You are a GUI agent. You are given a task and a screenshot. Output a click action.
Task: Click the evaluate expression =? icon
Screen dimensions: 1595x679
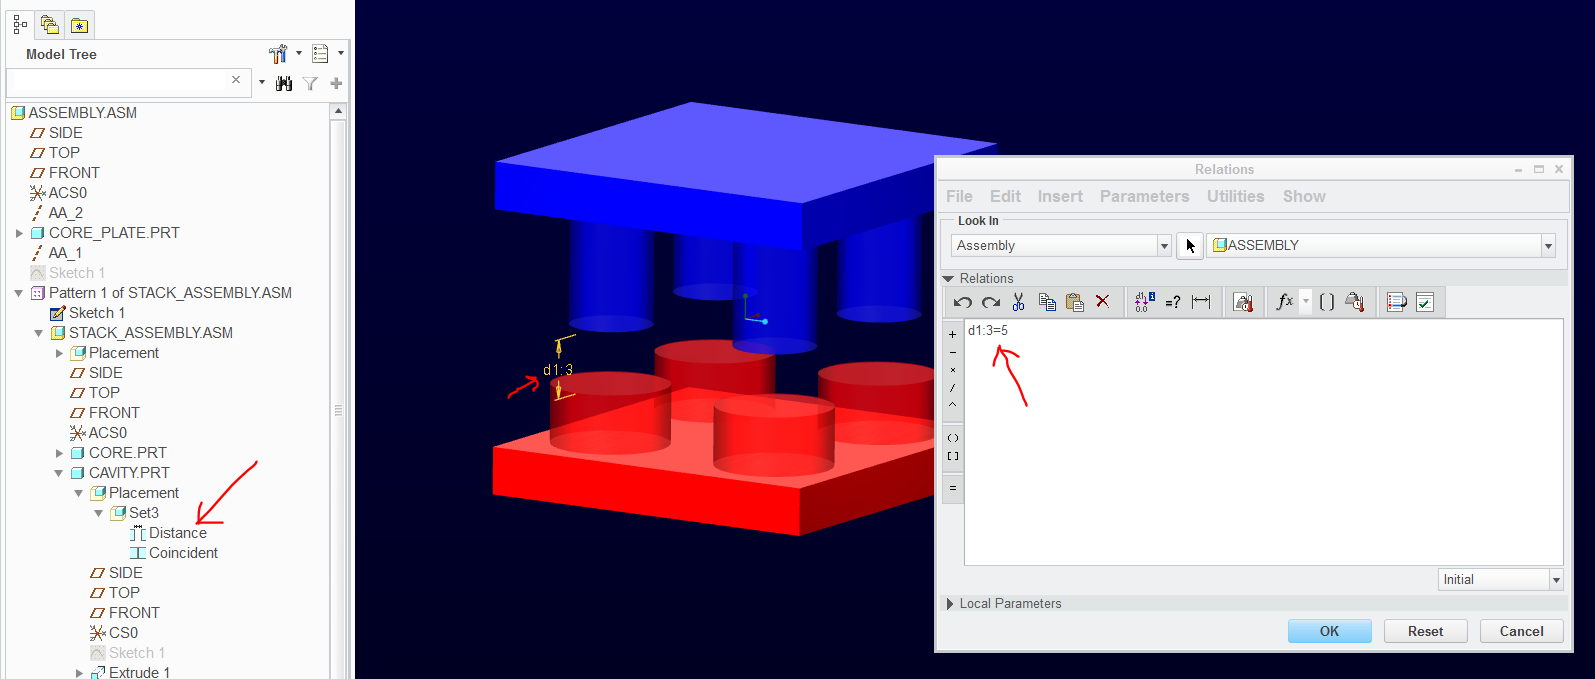coord(1173,302)
